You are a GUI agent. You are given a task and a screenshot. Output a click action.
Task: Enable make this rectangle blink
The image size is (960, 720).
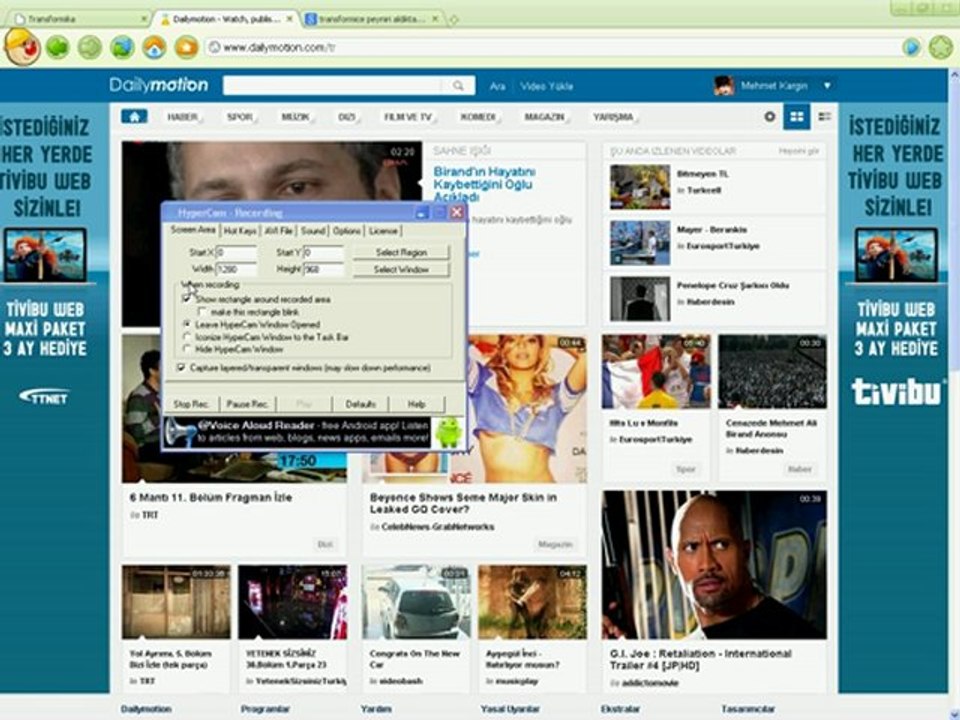202,312
